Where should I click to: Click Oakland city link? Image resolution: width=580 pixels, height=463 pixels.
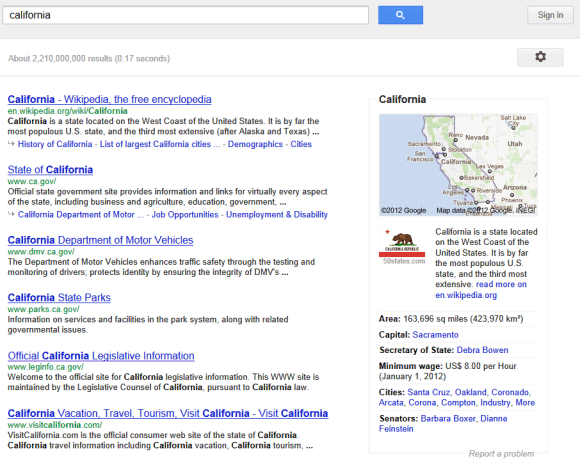point(471,392)
